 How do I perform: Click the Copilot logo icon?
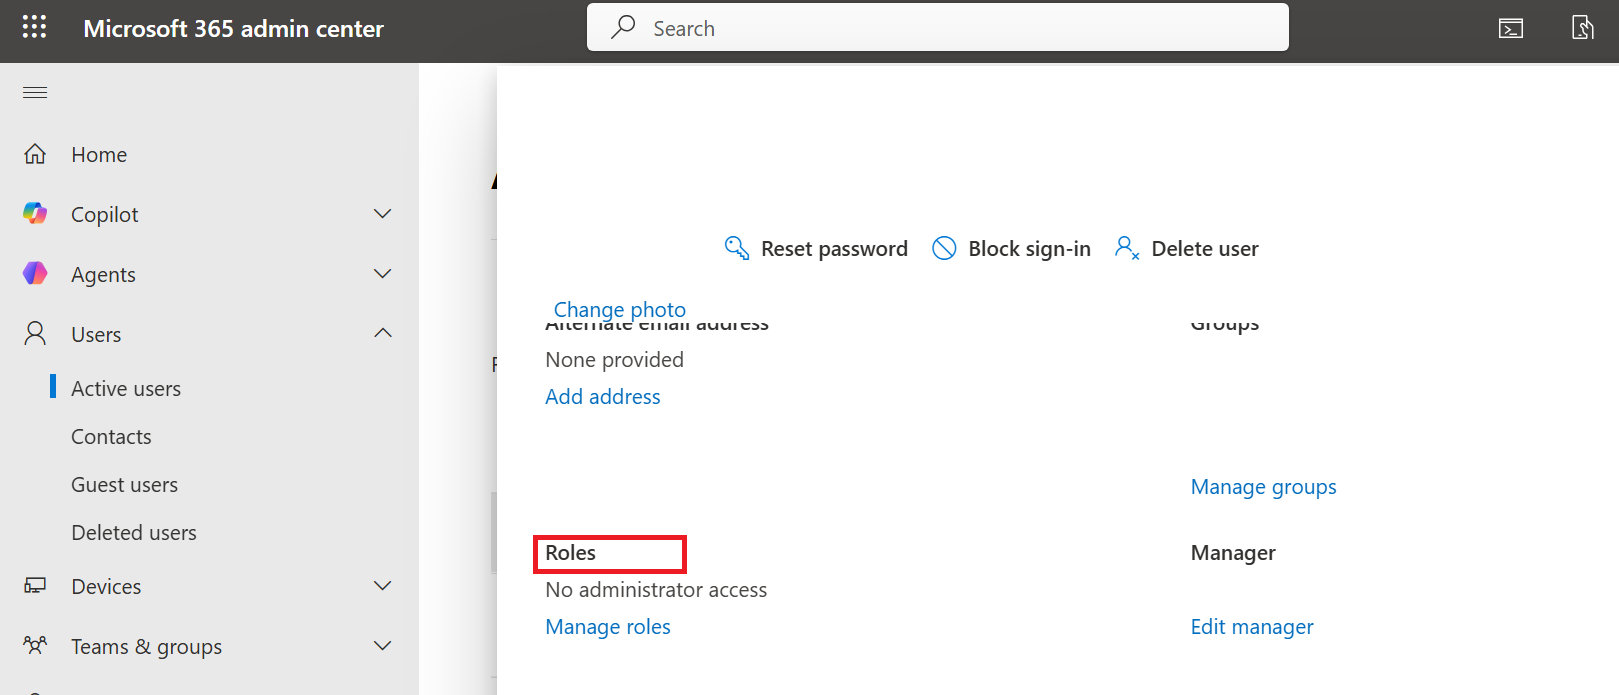click(35, 214)
